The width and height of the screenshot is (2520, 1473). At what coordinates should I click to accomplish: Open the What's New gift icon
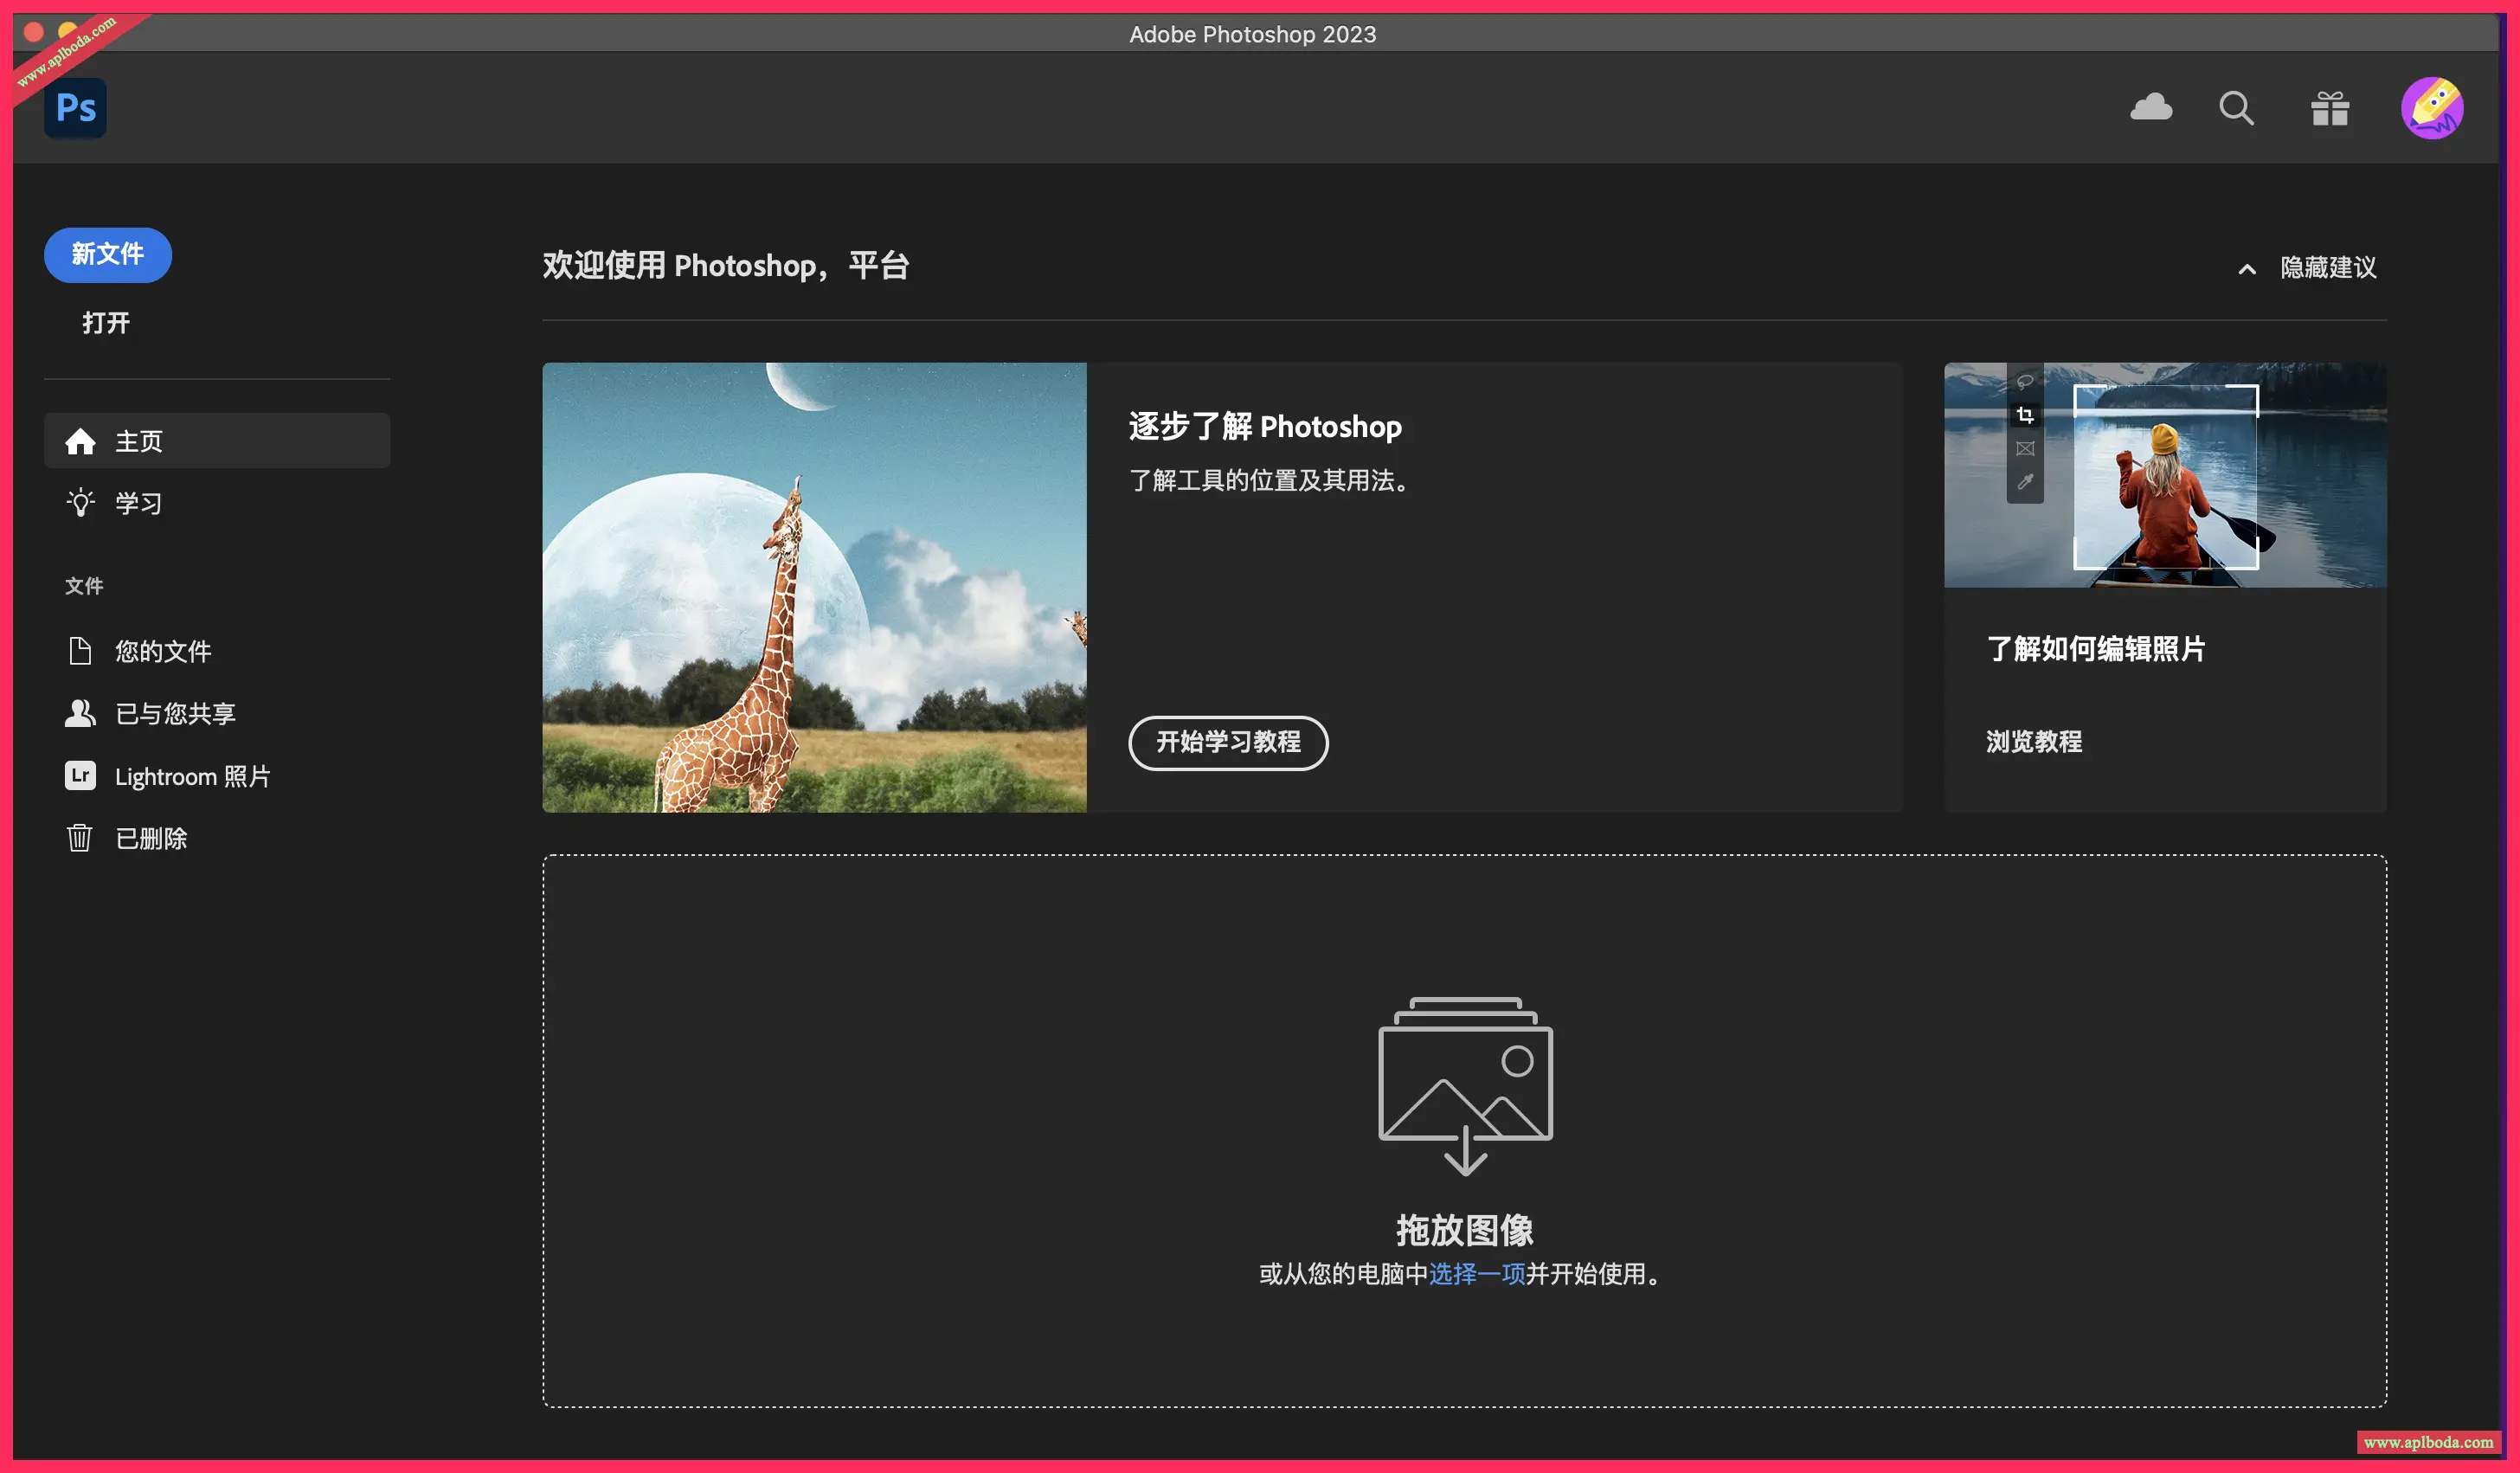(2329, 108)
